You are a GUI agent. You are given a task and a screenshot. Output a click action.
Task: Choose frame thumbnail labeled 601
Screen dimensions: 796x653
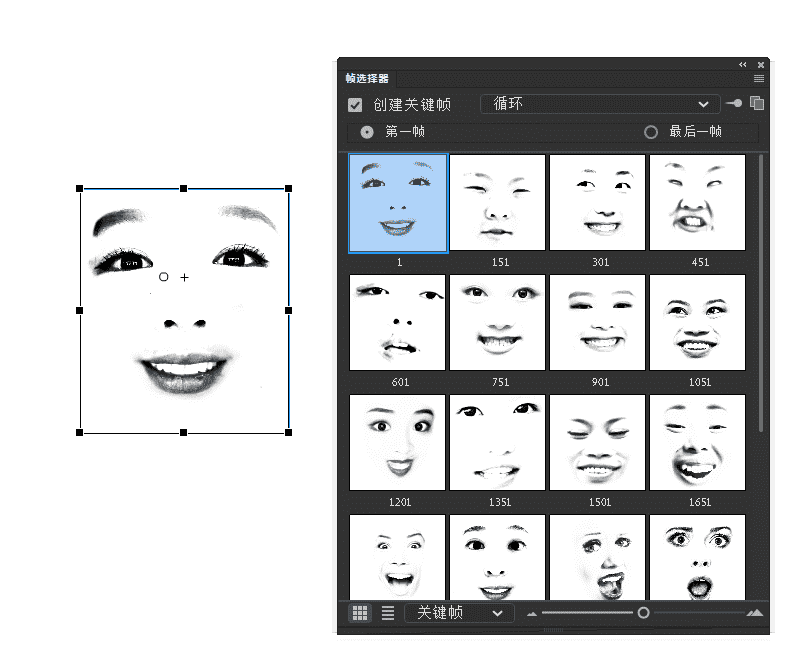coord(397,322)
